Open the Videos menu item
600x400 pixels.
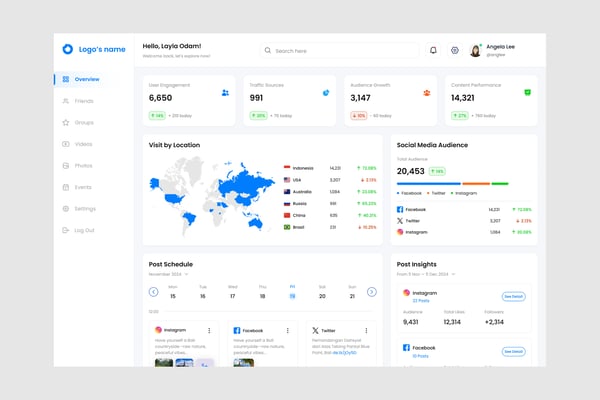pyautogui.click(x=77, y=144)
